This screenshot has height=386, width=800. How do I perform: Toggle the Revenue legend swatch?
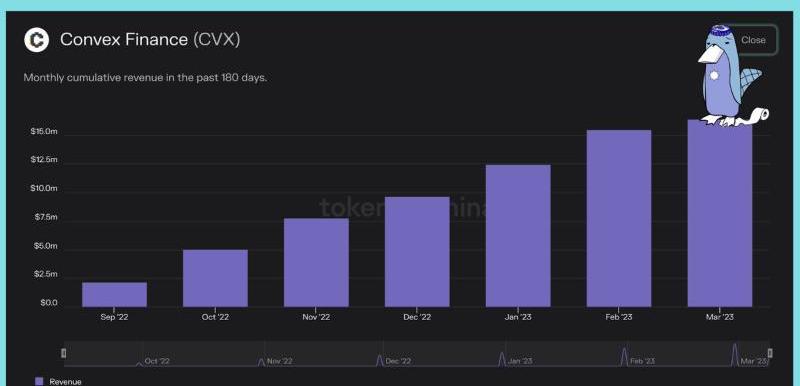point(39,381)
